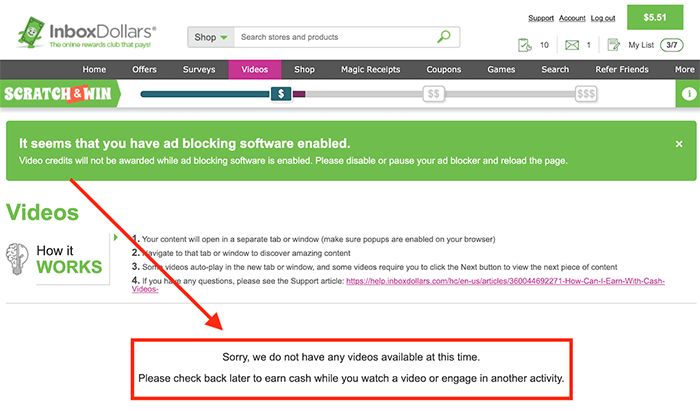
Task: Open the Shop navigation tab
Action: (304, 70)
